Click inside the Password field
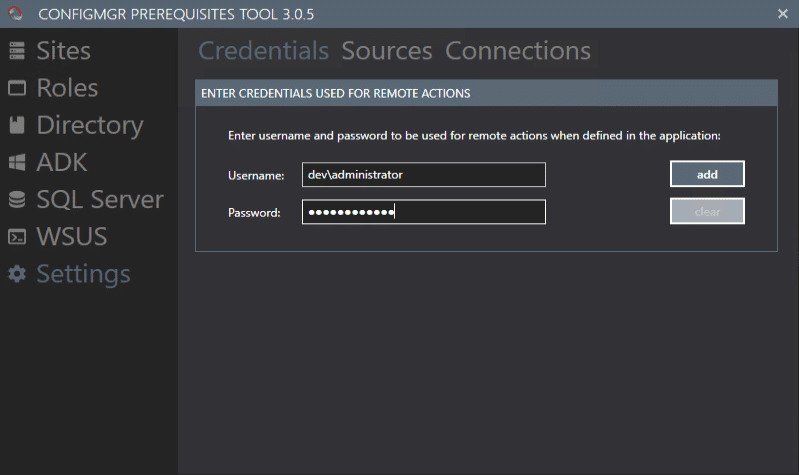This screenshot has height=475, width=799. [x=423, y=212]
